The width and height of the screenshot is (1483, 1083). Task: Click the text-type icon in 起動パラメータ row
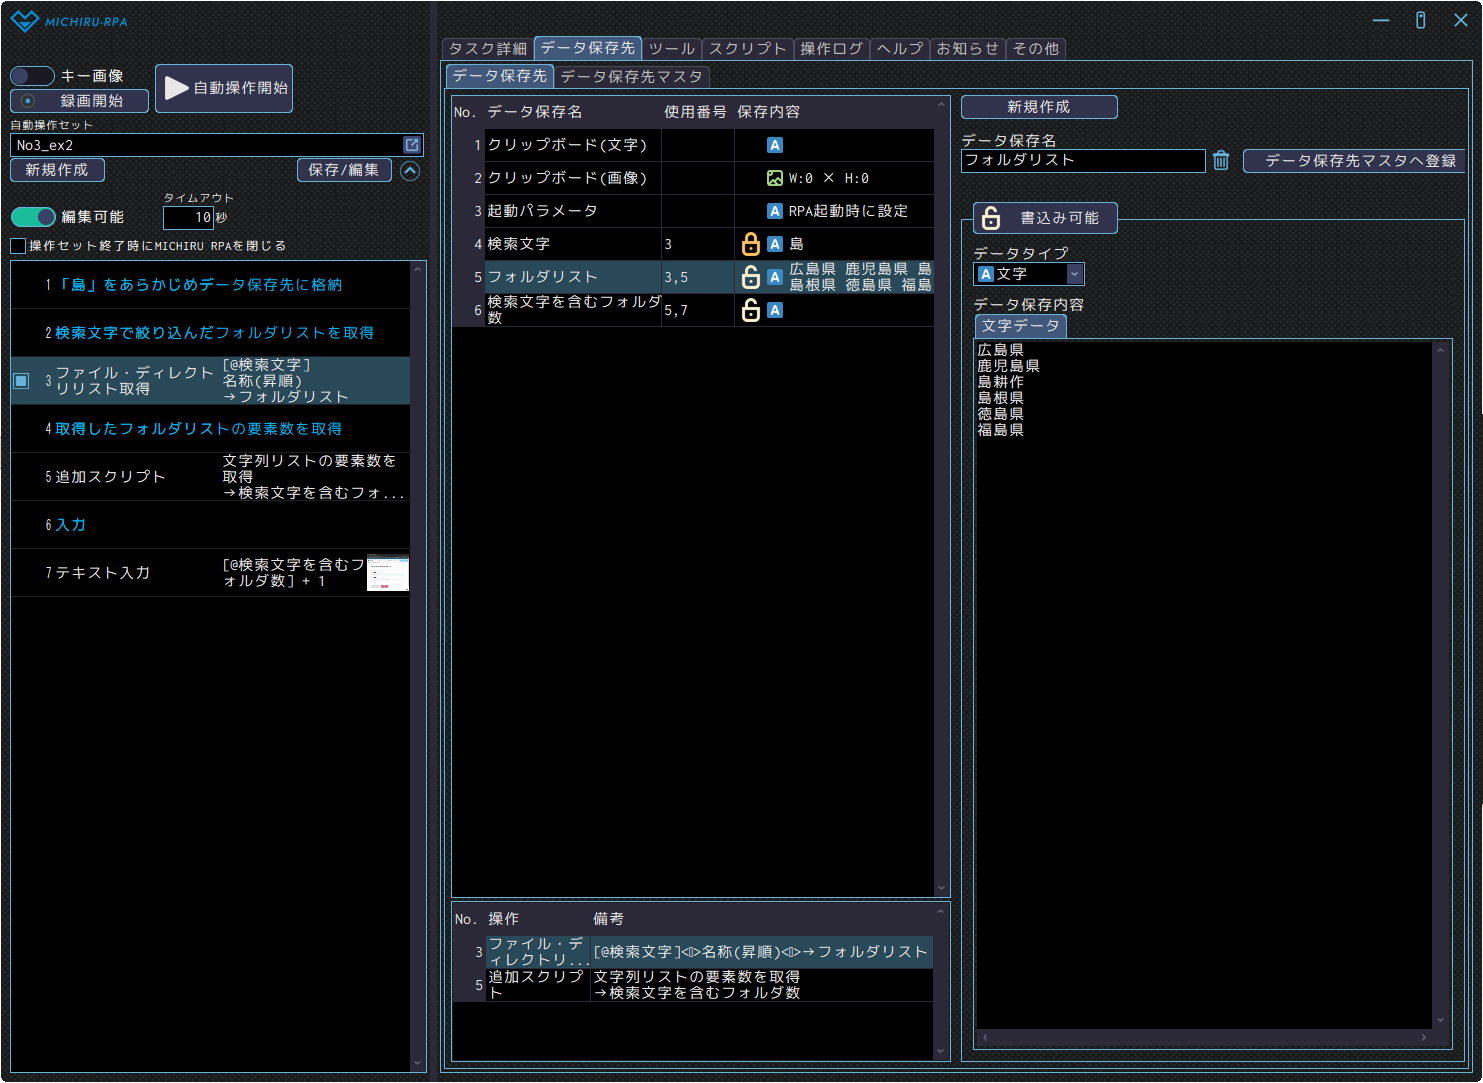tap(774, 211)
